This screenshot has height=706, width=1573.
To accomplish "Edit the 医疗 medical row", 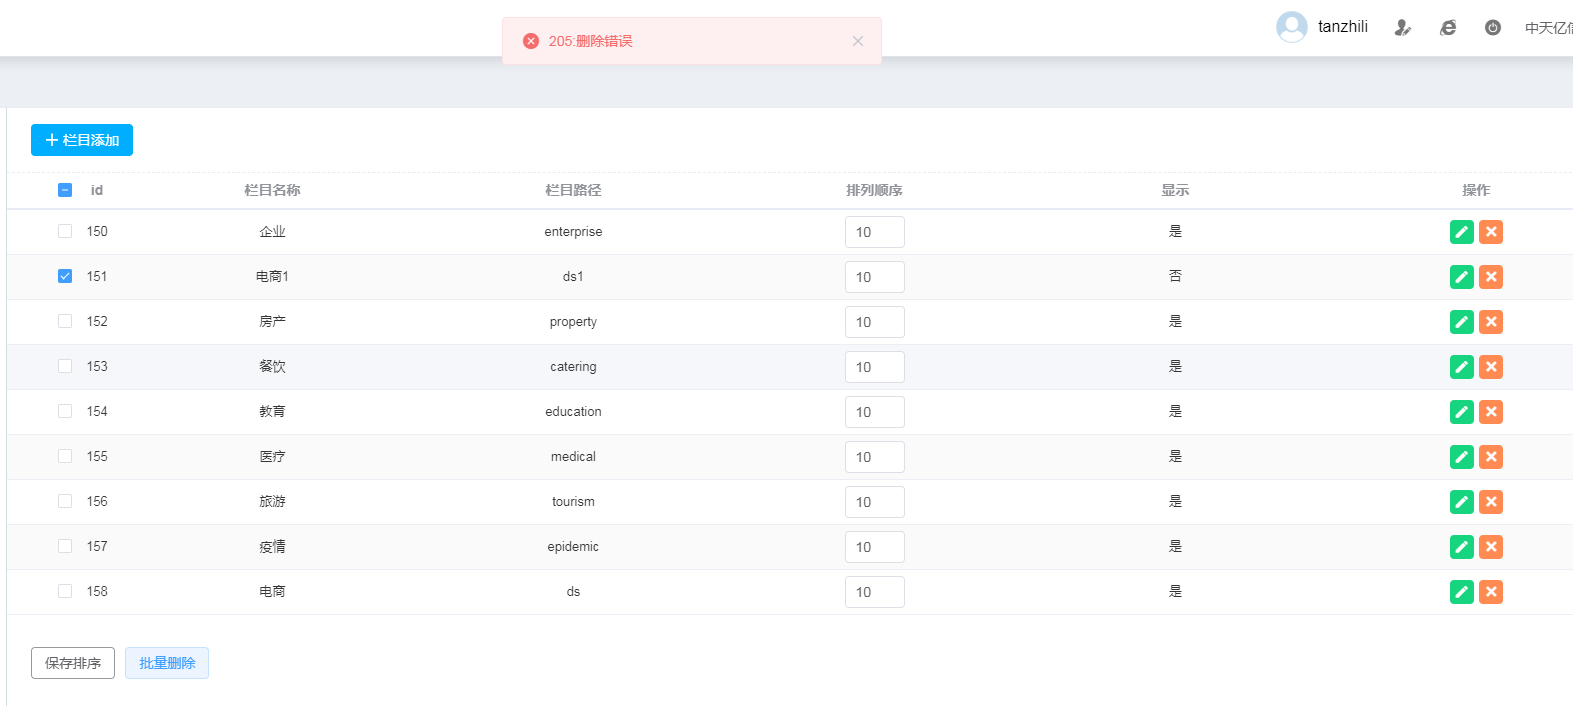I will click(x=1461, y=457).
